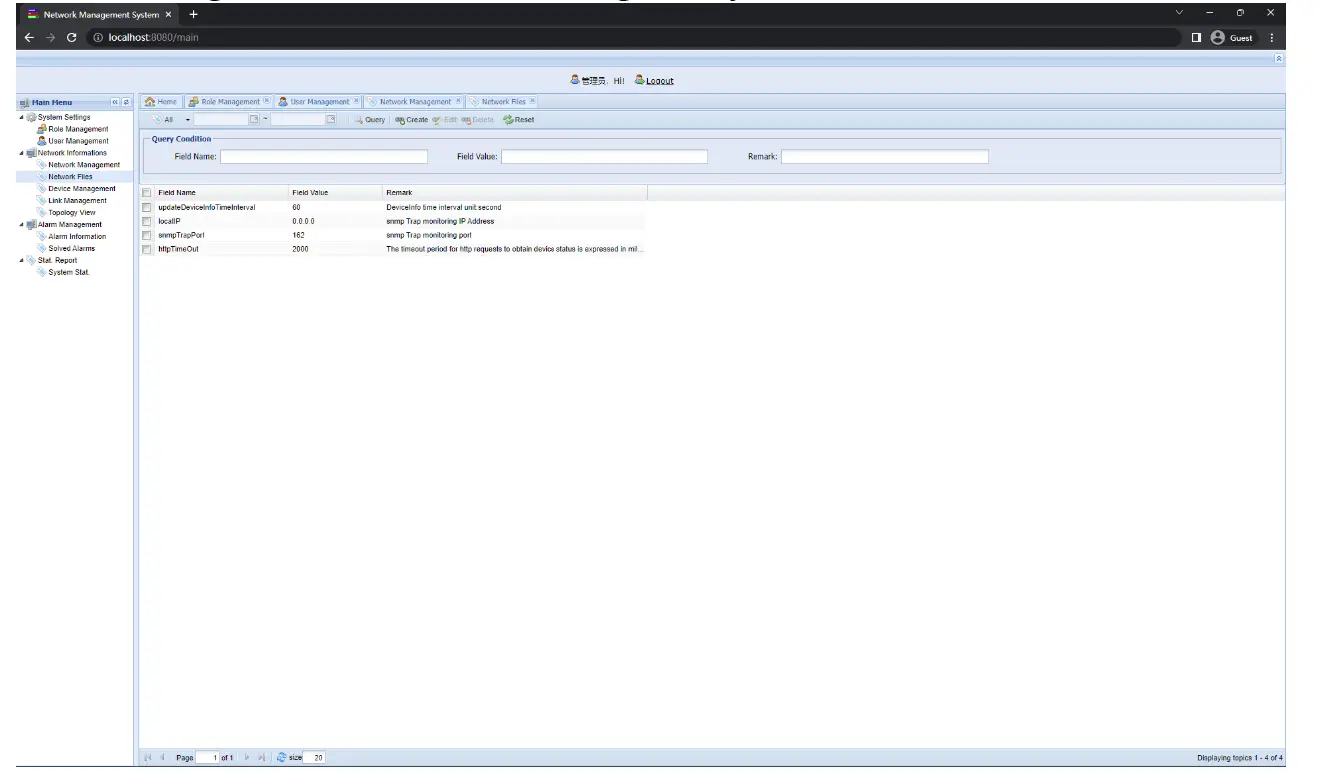Click the Logout link
1324x772 pixels.
tap(659, 80)
